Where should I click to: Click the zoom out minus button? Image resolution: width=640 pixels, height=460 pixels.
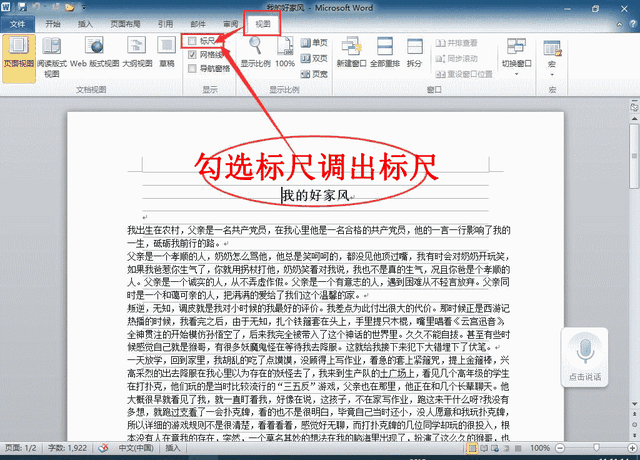point(560,448)
